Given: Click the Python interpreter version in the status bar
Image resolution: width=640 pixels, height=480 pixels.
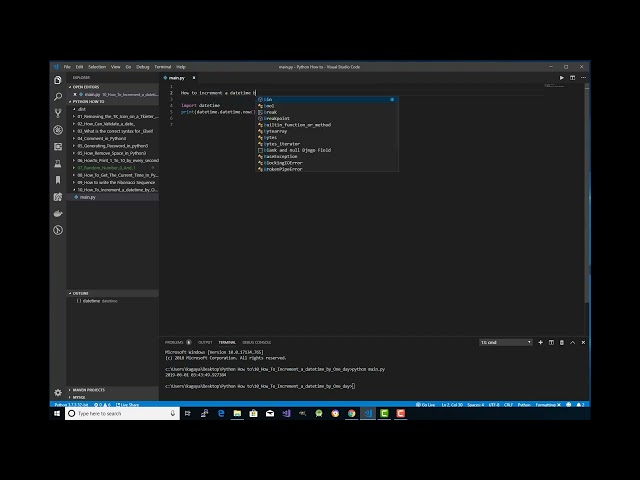Looking at the screenshot, I should 71,404.
